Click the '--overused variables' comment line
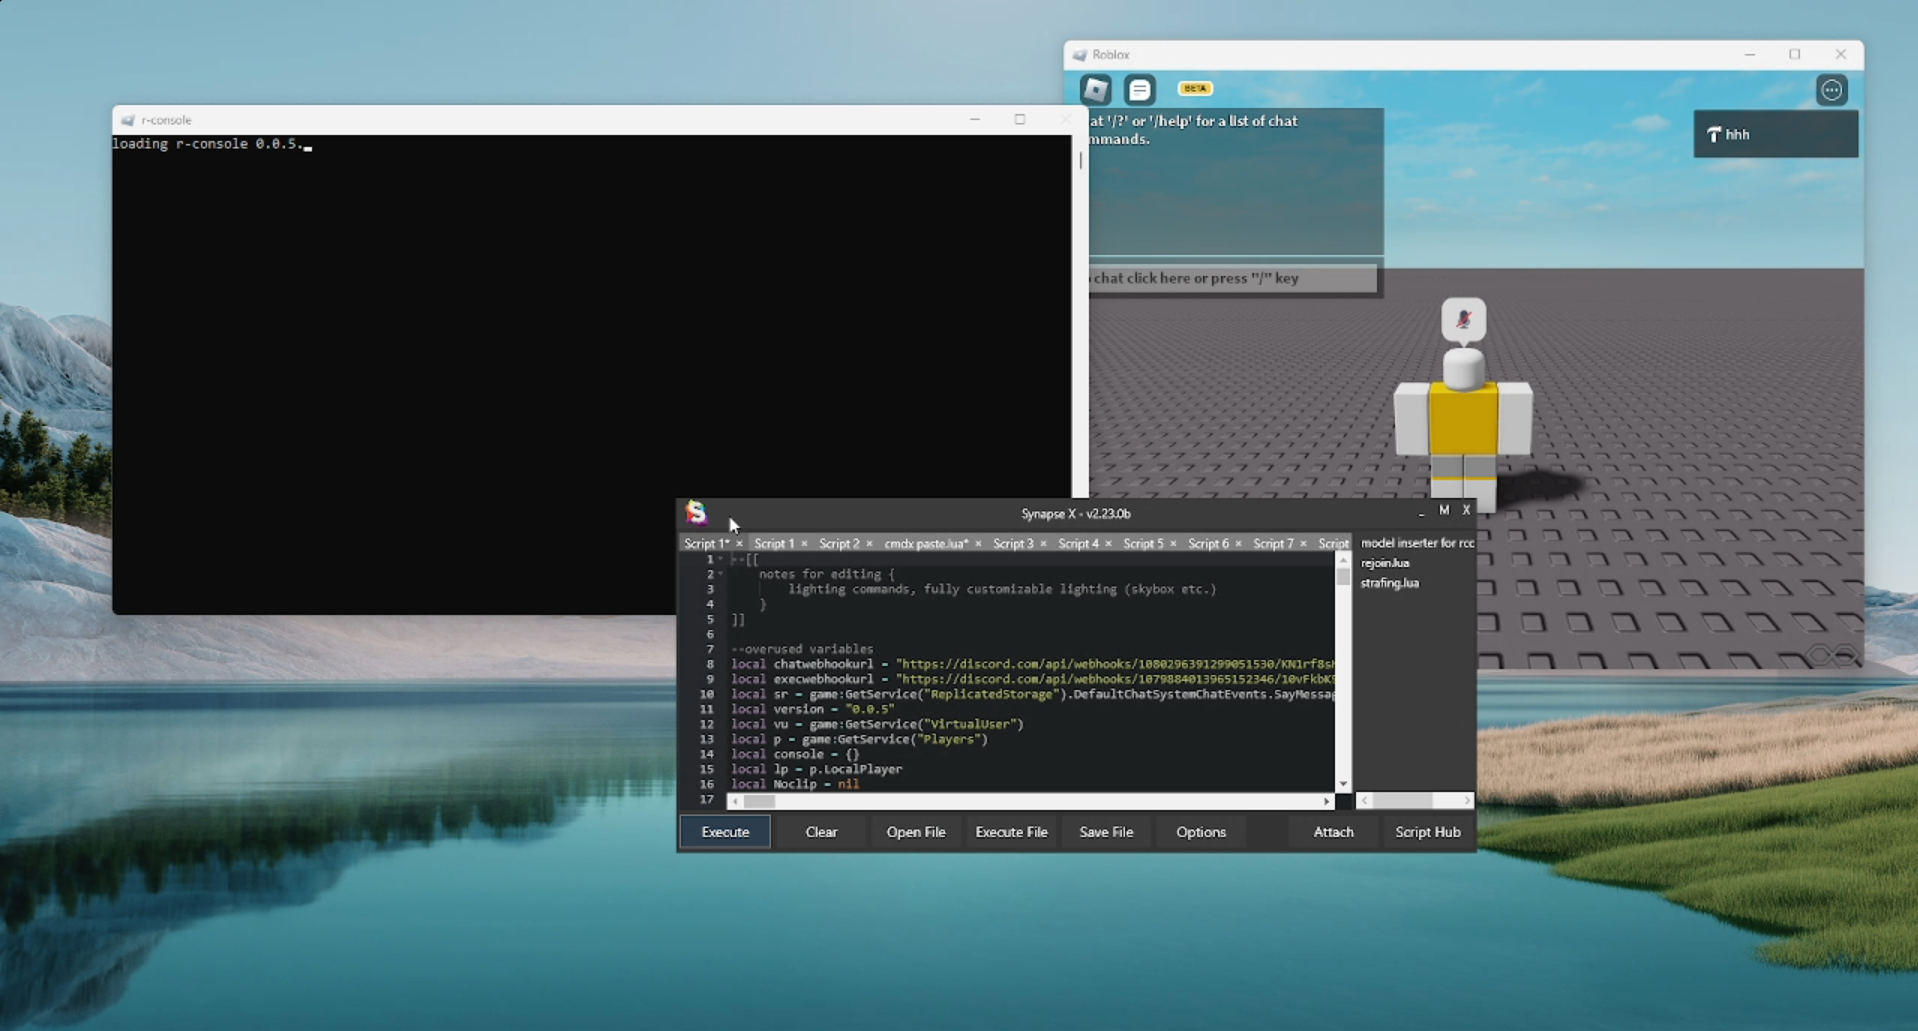This screenshot has height=1031, width=1918. pyautogui.click(x=802, y=649)
